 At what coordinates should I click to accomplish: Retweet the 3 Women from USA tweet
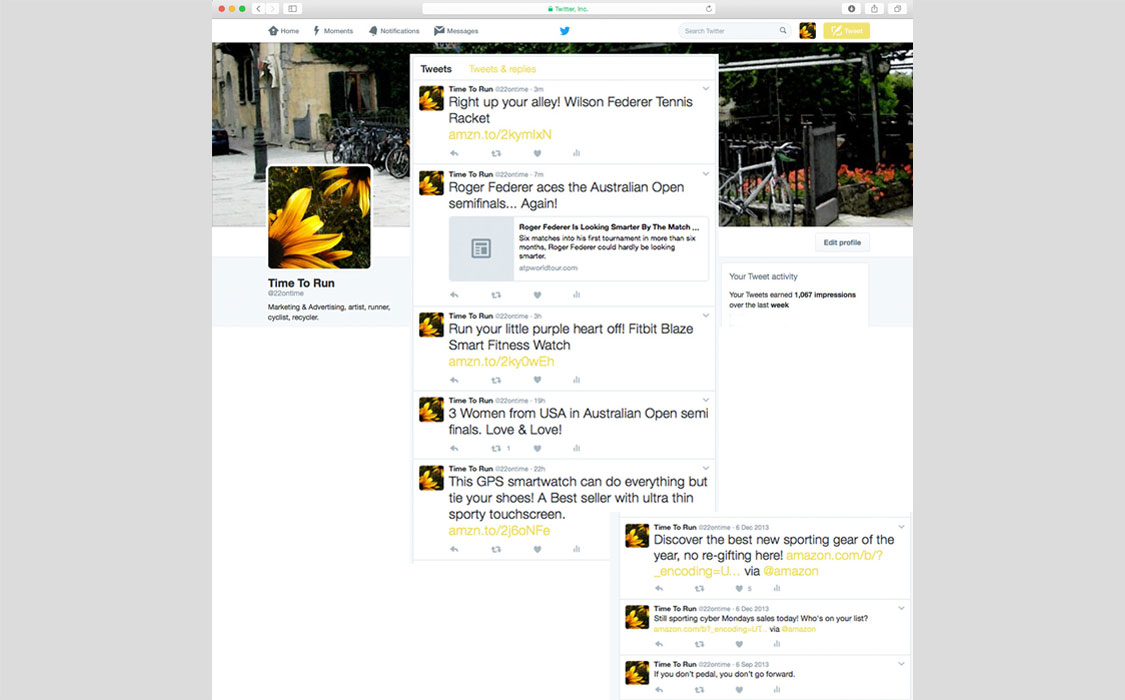click(496, 448)
